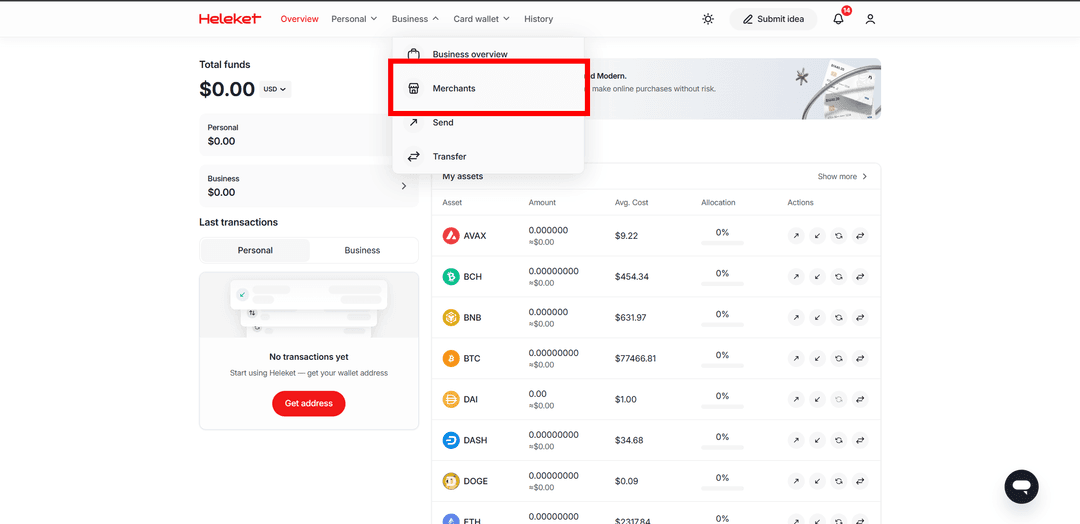Open the Personal $0.00 balance card

(309, 135)
